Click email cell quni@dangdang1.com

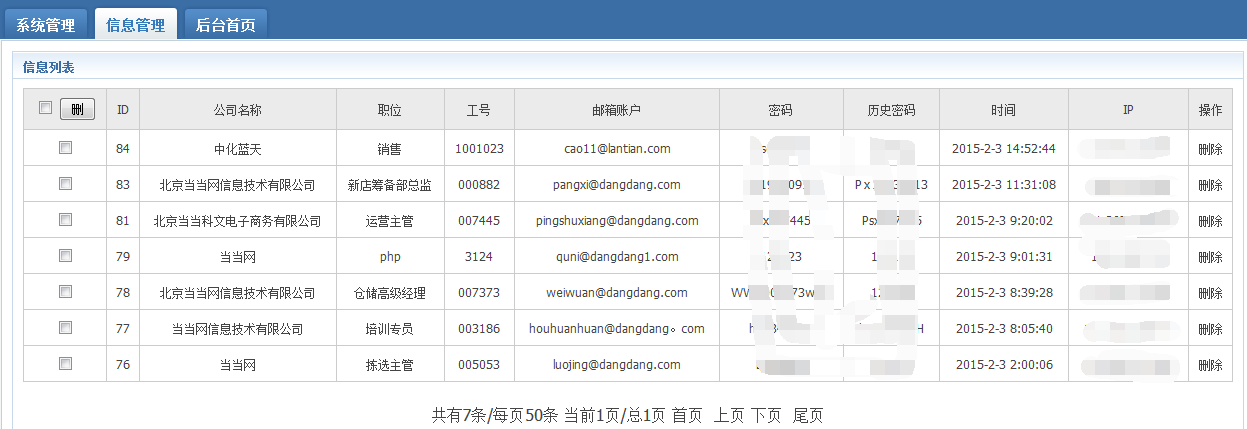tap(617, 257)
